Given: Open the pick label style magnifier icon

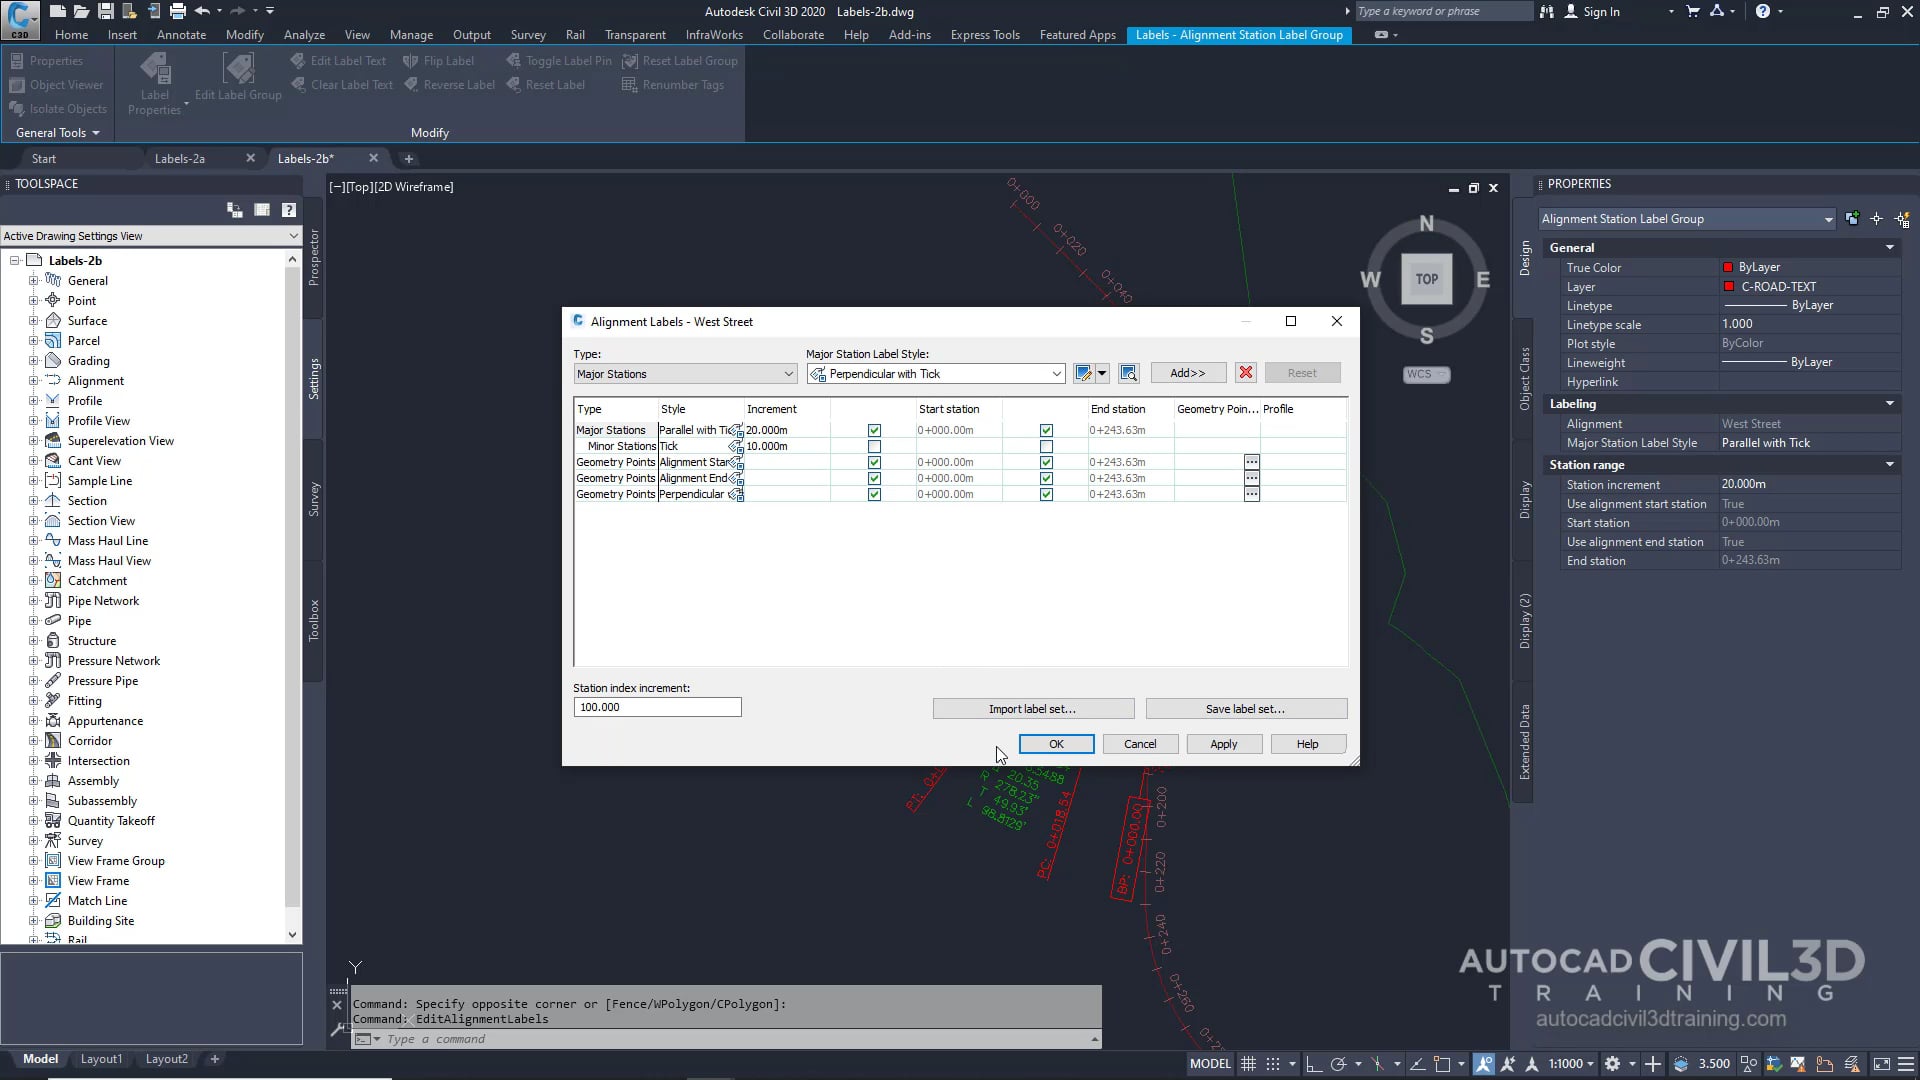Looking at the screenshot, I should 1129,372.
